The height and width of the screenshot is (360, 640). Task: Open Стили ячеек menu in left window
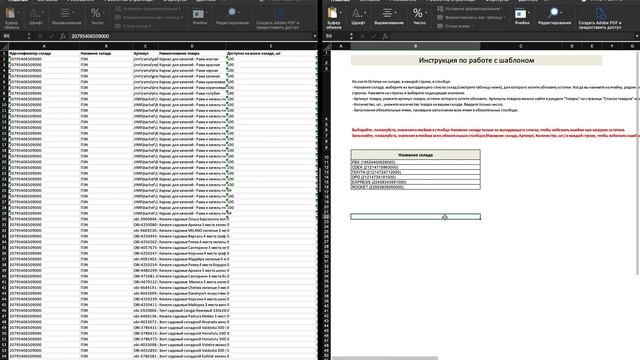coord(133,26)
